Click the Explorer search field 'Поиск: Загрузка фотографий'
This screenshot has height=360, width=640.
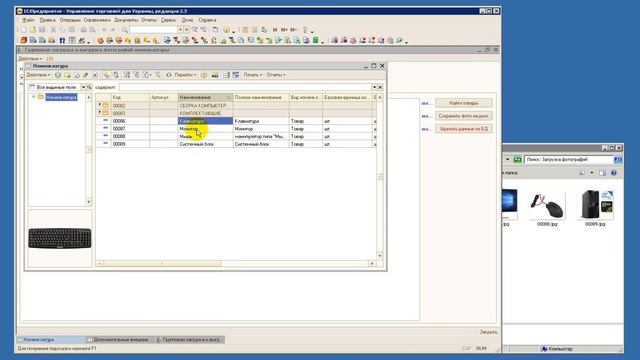(x=569, y=160)
